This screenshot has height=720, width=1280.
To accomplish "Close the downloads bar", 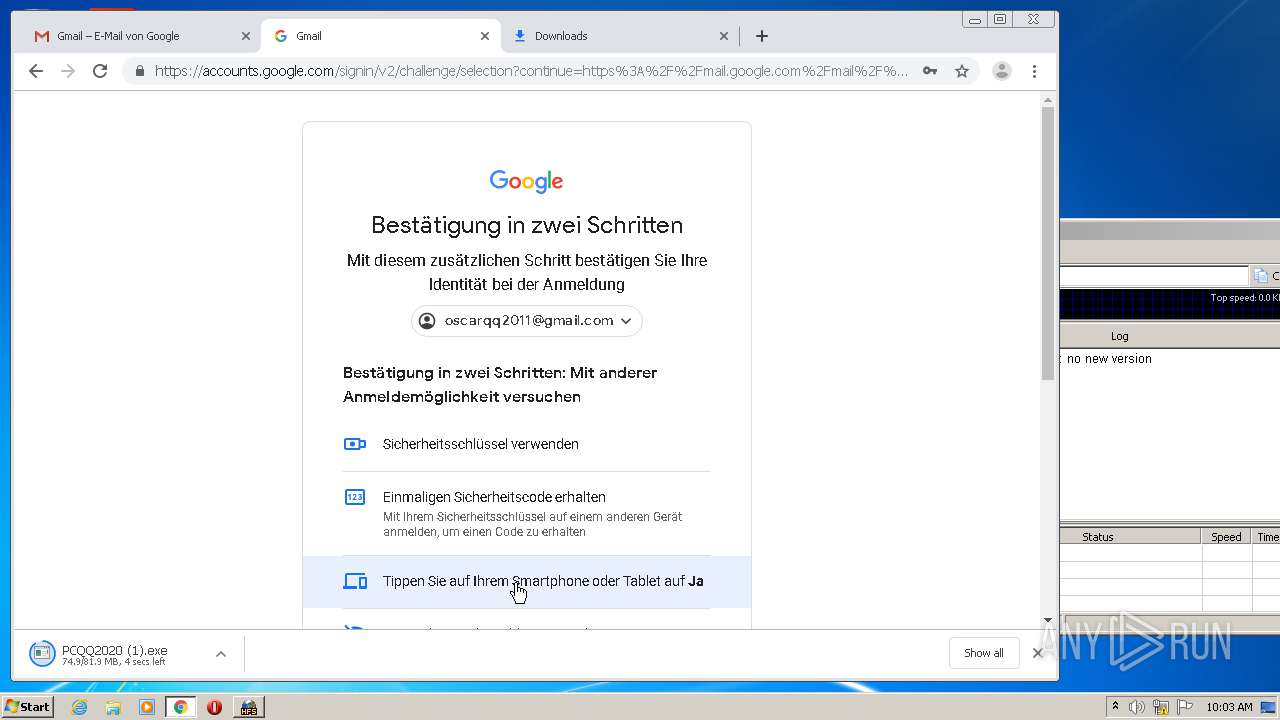I will pos(1037,653).
